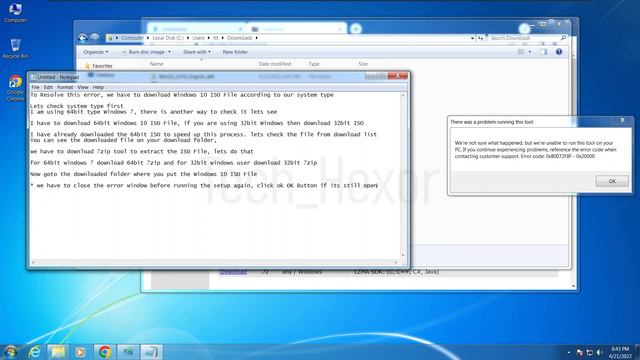Open Windows Media Player from the taskbar
The height and width of the screenshot is (360, 640).
click(x=80, y=352)
